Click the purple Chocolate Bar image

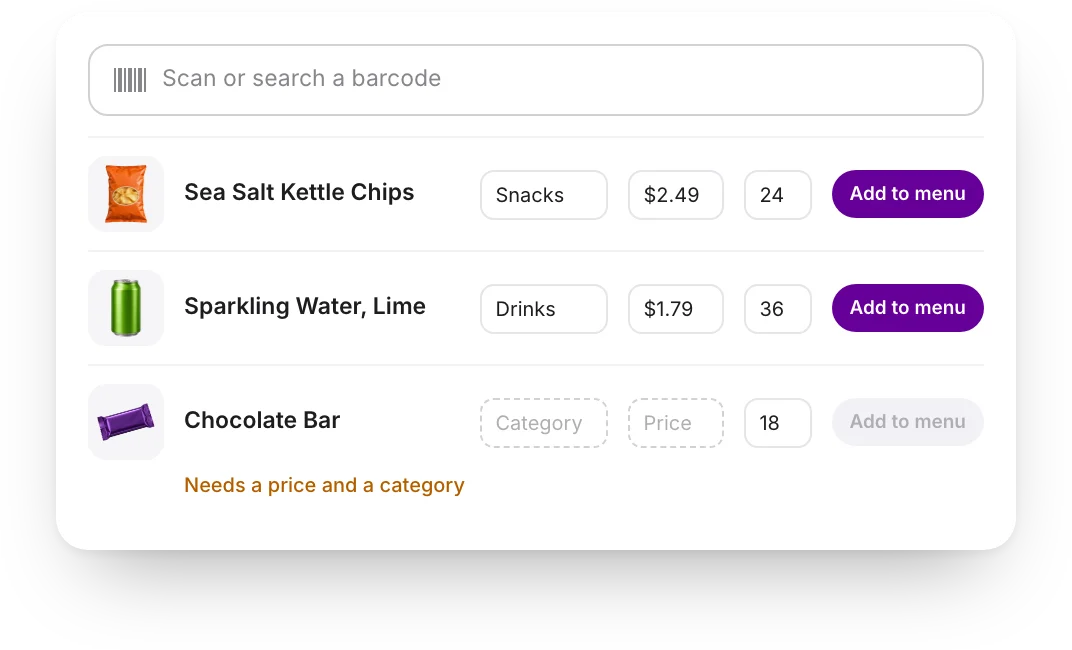126,422
